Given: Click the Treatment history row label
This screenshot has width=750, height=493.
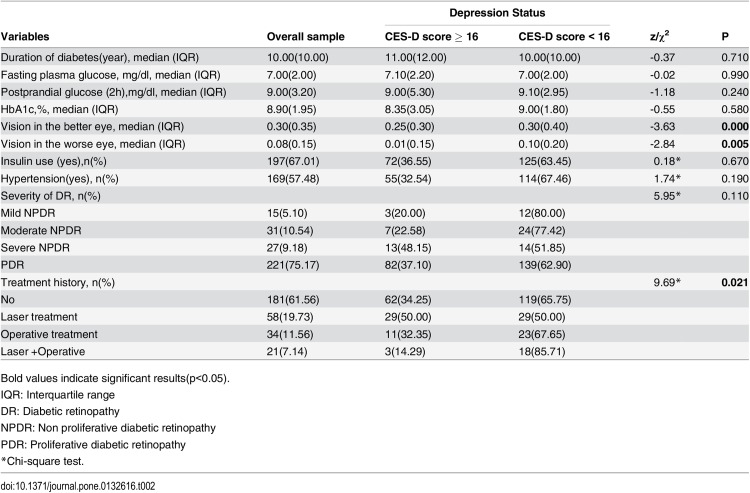Looking at the screenshot, I should point(58,283).
